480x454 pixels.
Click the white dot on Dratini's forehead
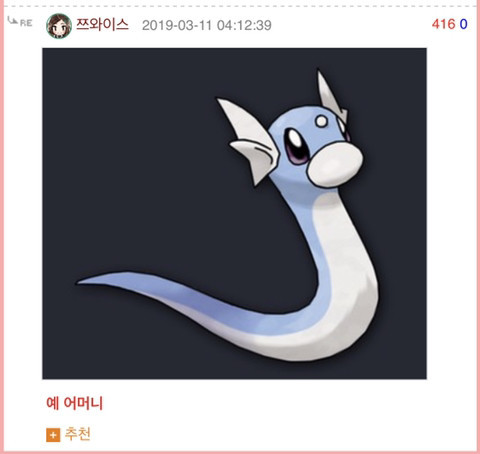(x=322, y=121)
